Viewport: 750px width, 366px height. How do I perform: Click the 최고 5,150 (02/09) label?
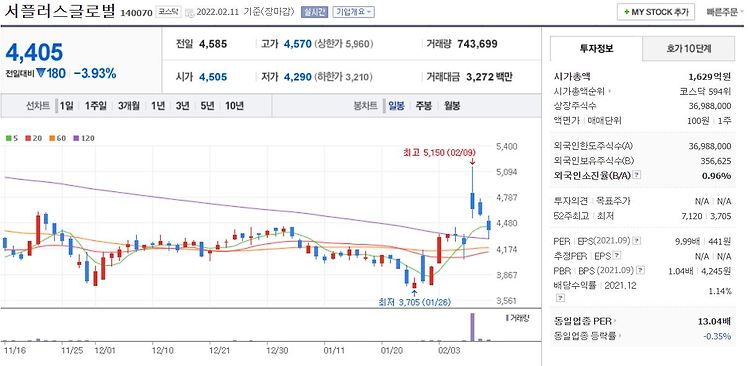pyautogui.click(x=440, y=153)
